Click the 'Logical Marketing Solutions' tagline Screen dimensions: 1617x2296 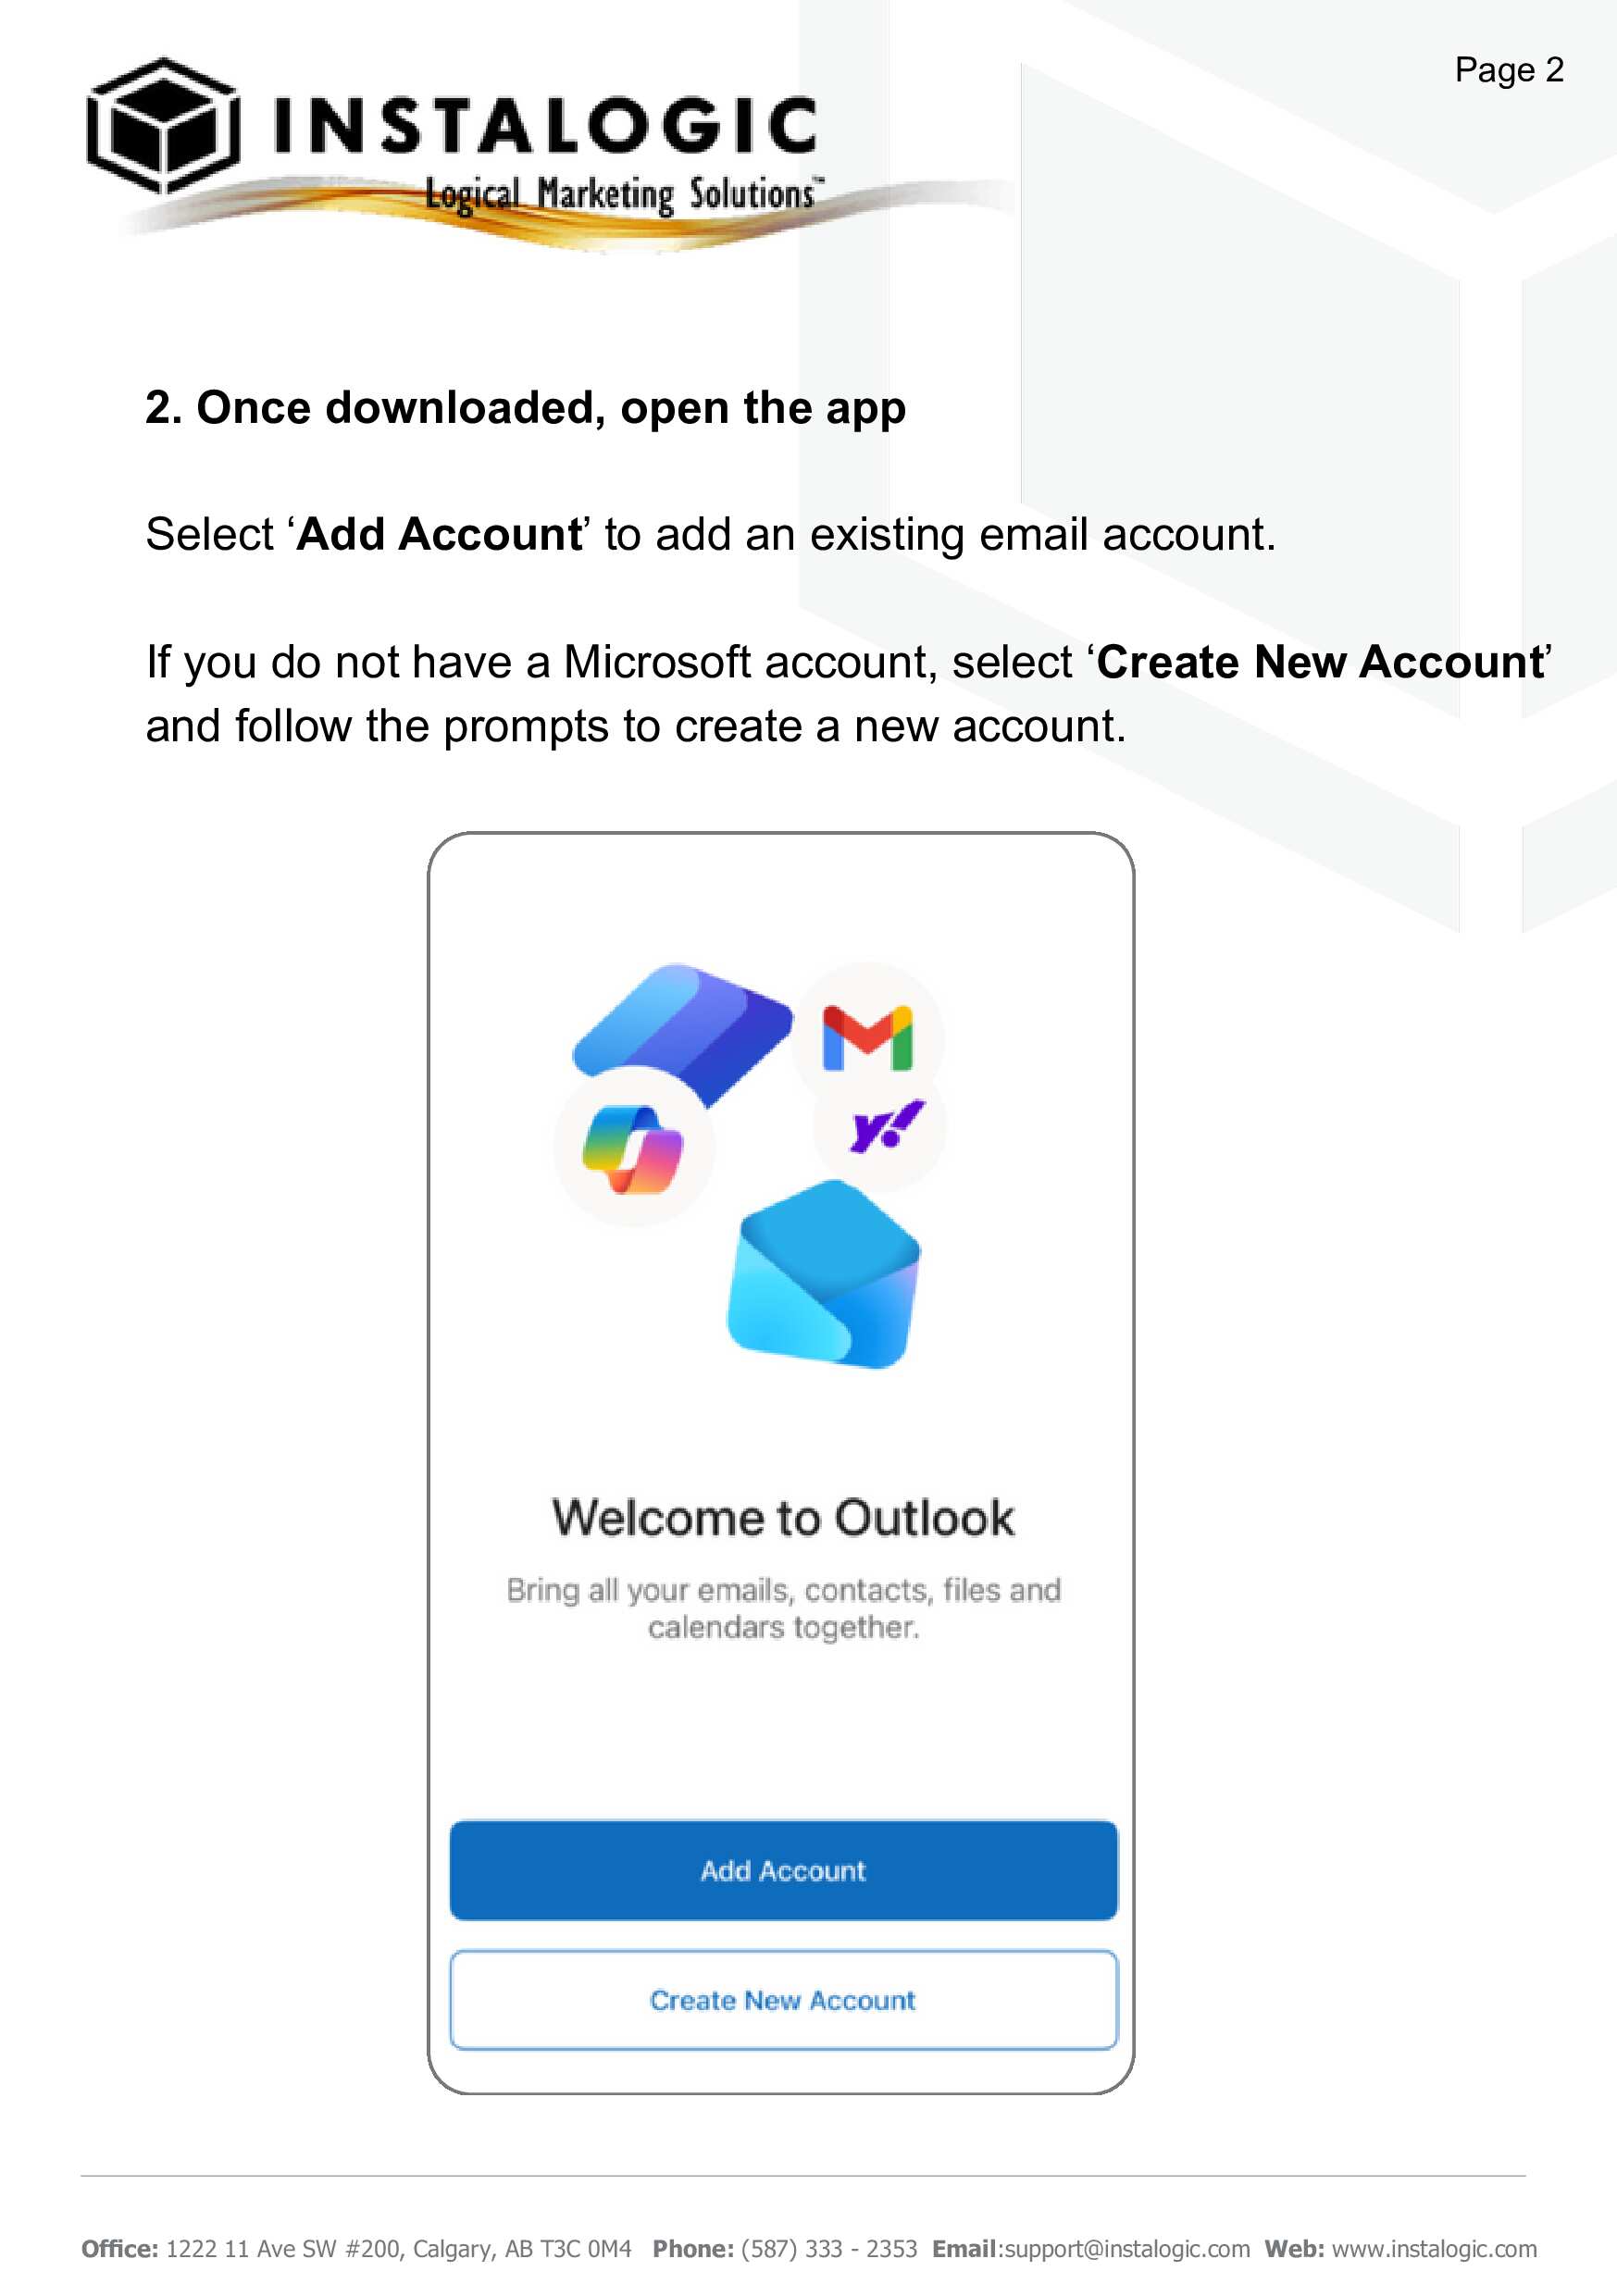pos(620,194)
